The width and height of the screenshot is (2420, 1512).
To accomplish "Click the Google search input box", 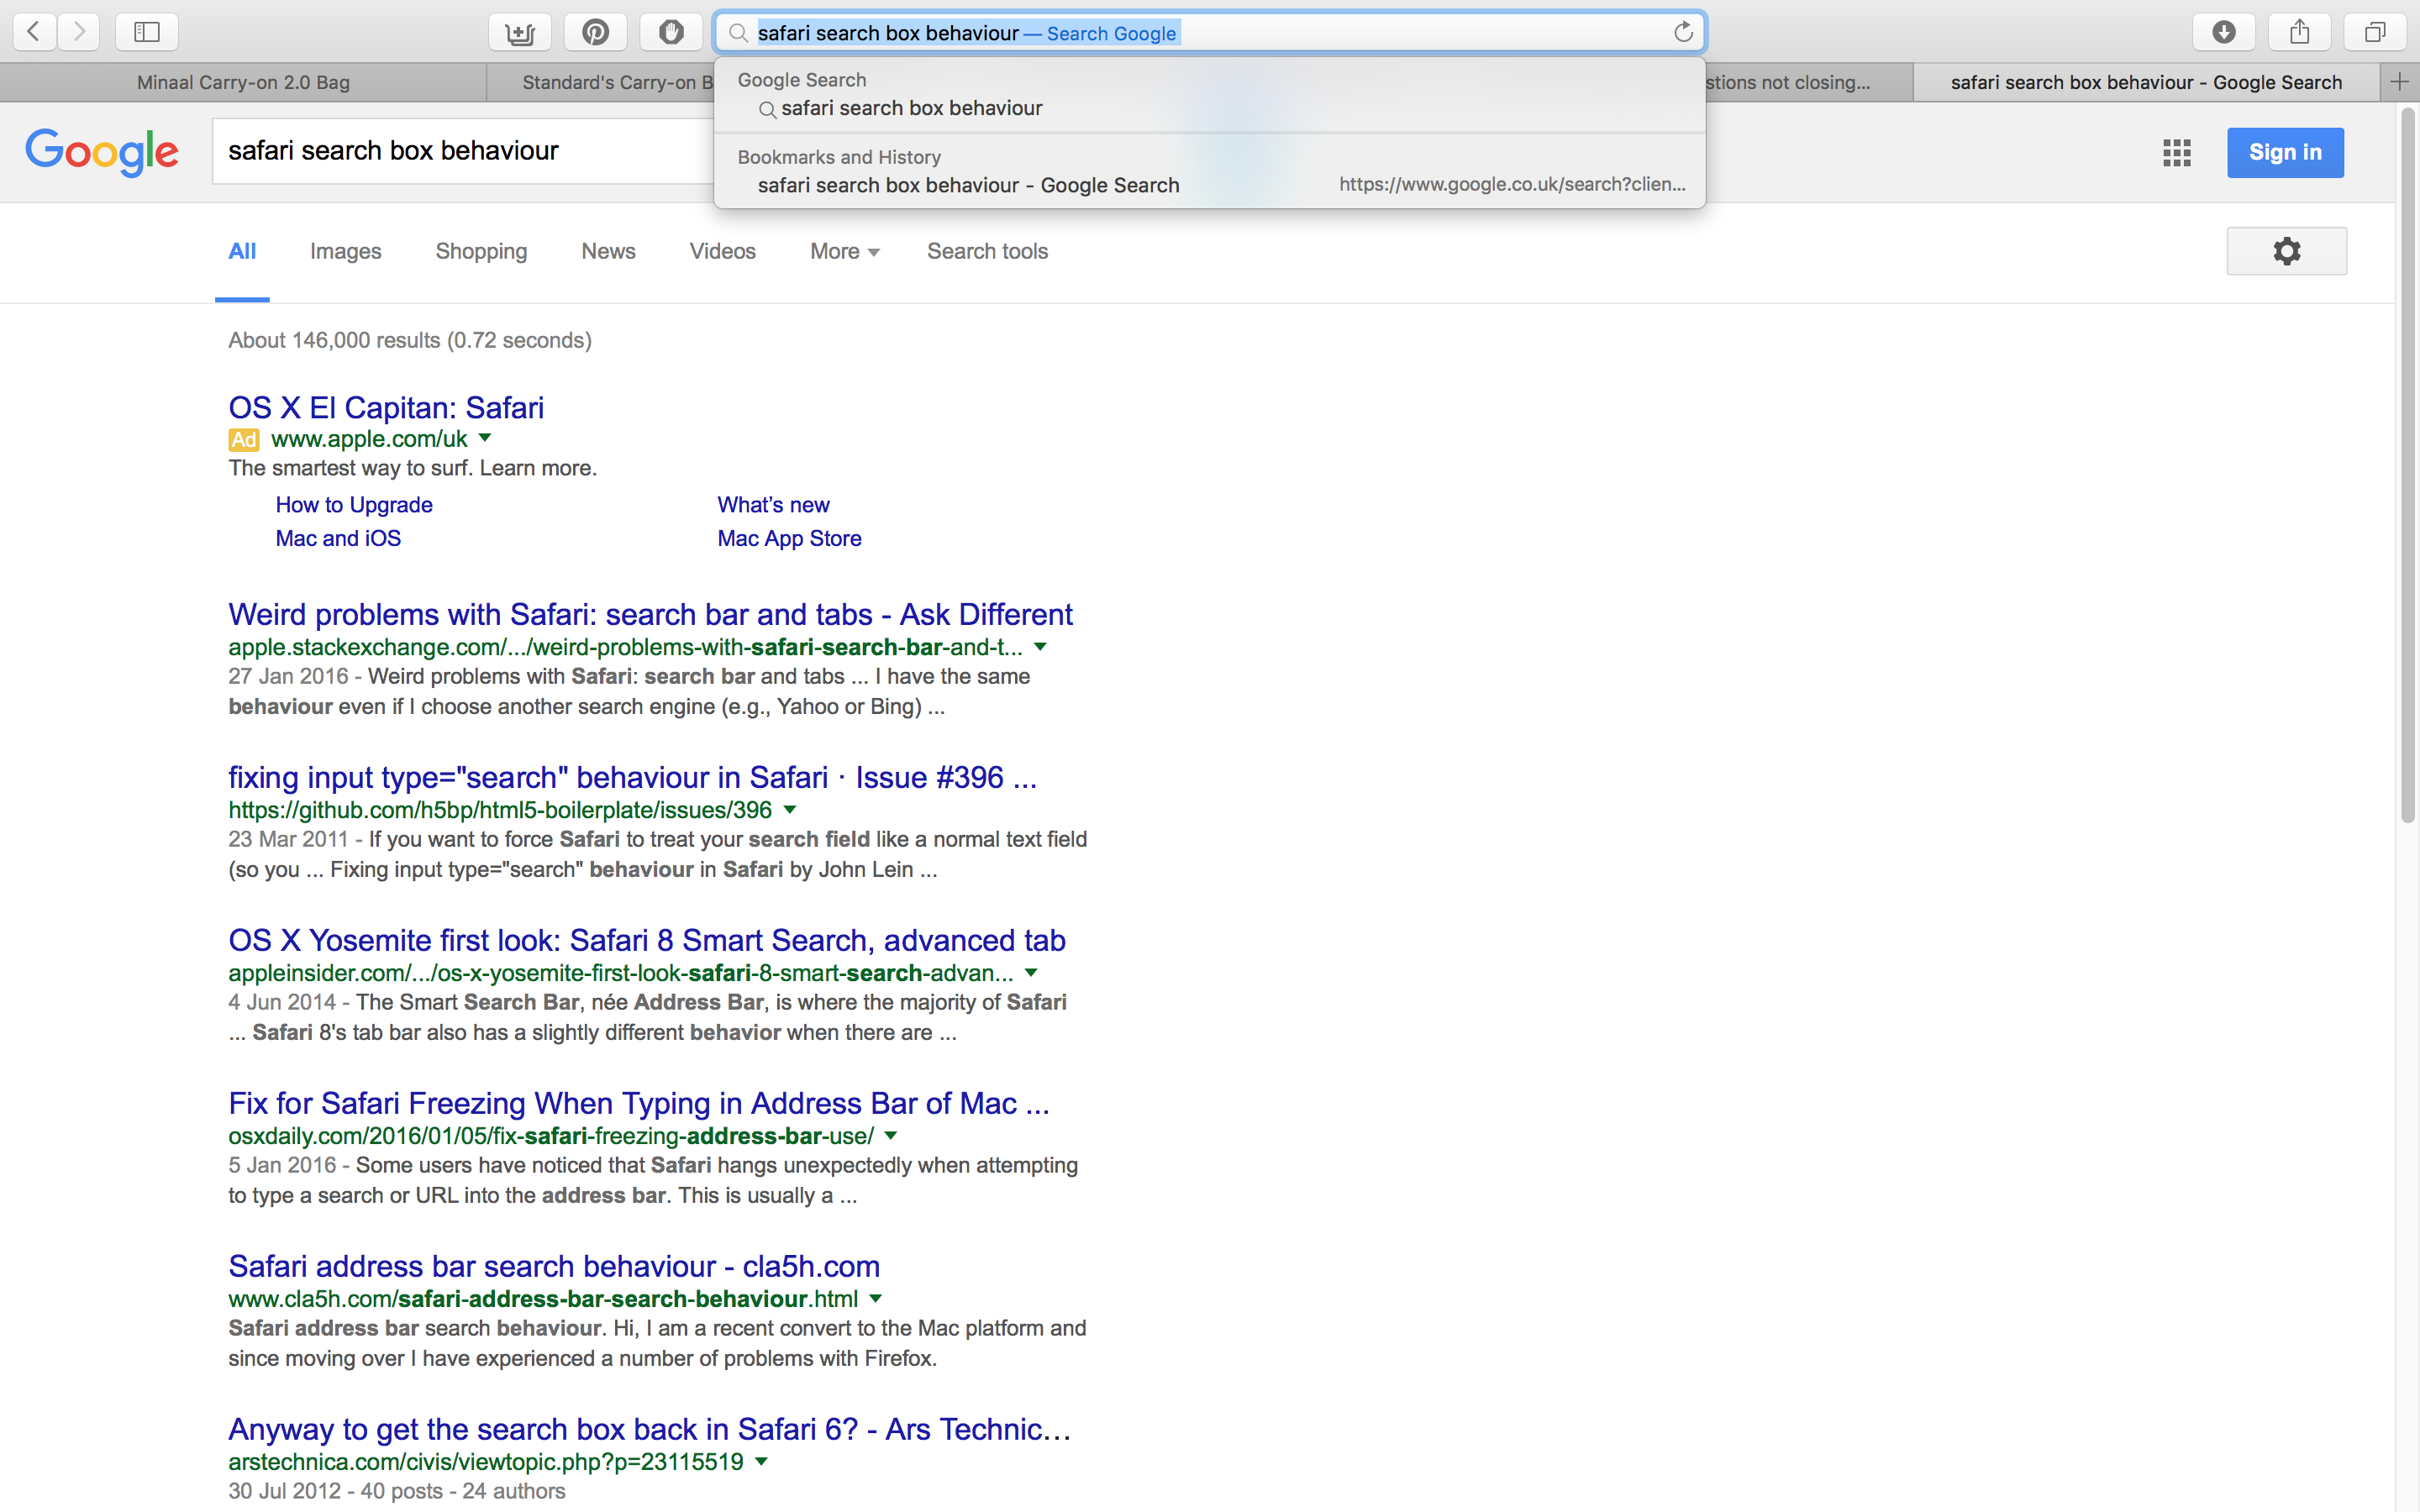I will (x=464, y=151).
